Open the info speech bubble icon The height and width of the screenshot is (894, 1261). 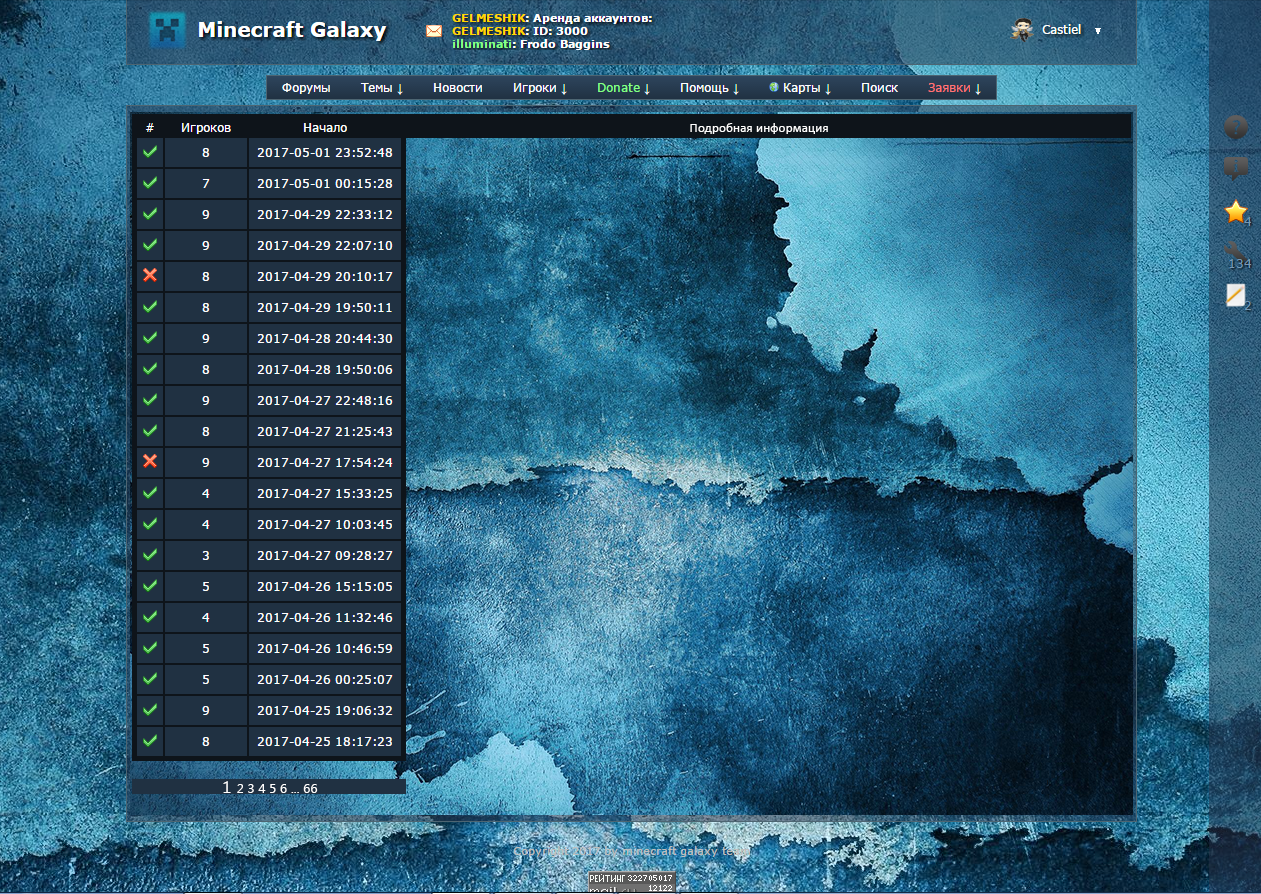coord(1236,168)
